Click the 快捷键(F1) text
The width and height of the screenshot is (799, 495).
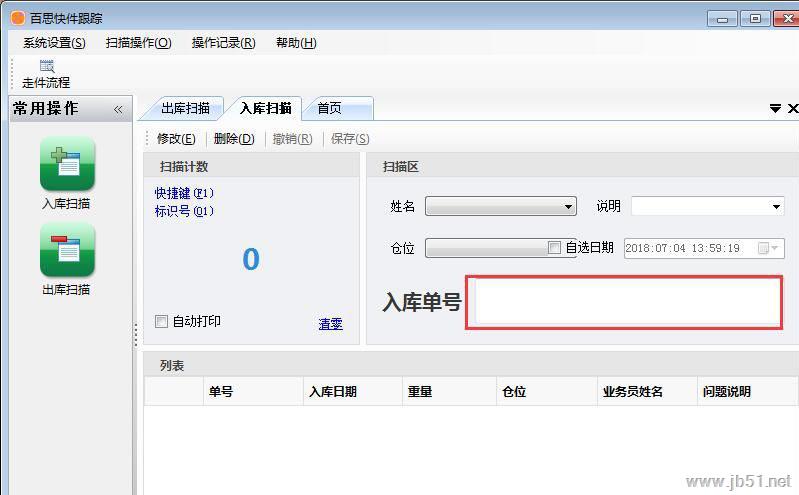[184, 193]
